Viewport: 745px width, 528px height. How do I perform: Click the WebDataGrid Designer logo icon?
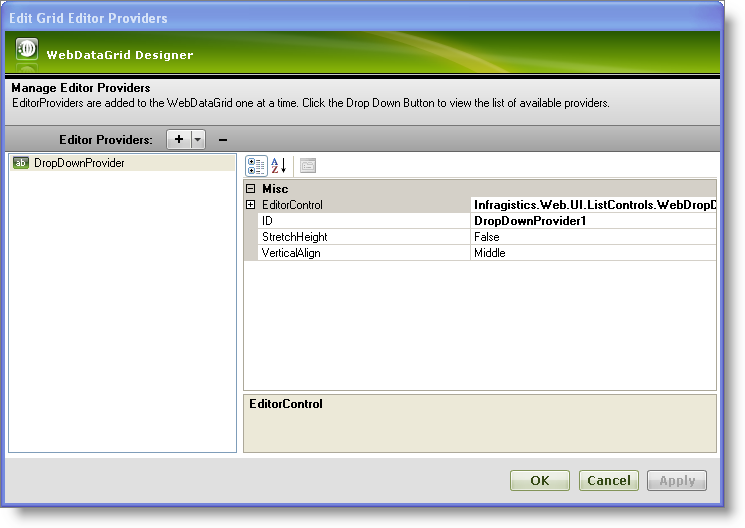pos(27,49)
